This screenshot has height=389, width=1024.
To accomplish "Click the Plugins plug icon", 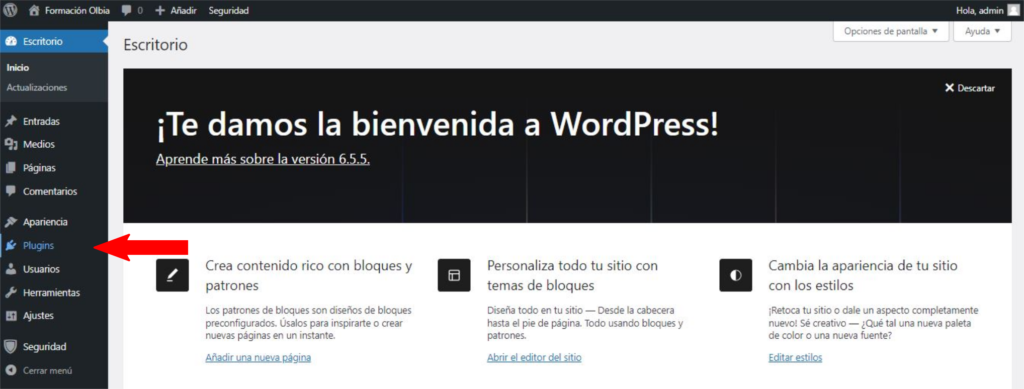I will [10, 246].
